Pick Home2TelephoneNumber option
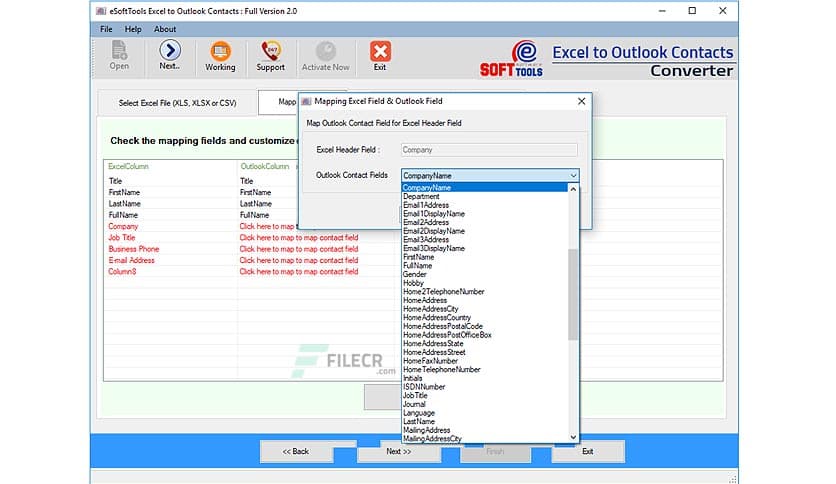Screen dimensions: 836x484 pyautogui.click(x=484, y=292)
